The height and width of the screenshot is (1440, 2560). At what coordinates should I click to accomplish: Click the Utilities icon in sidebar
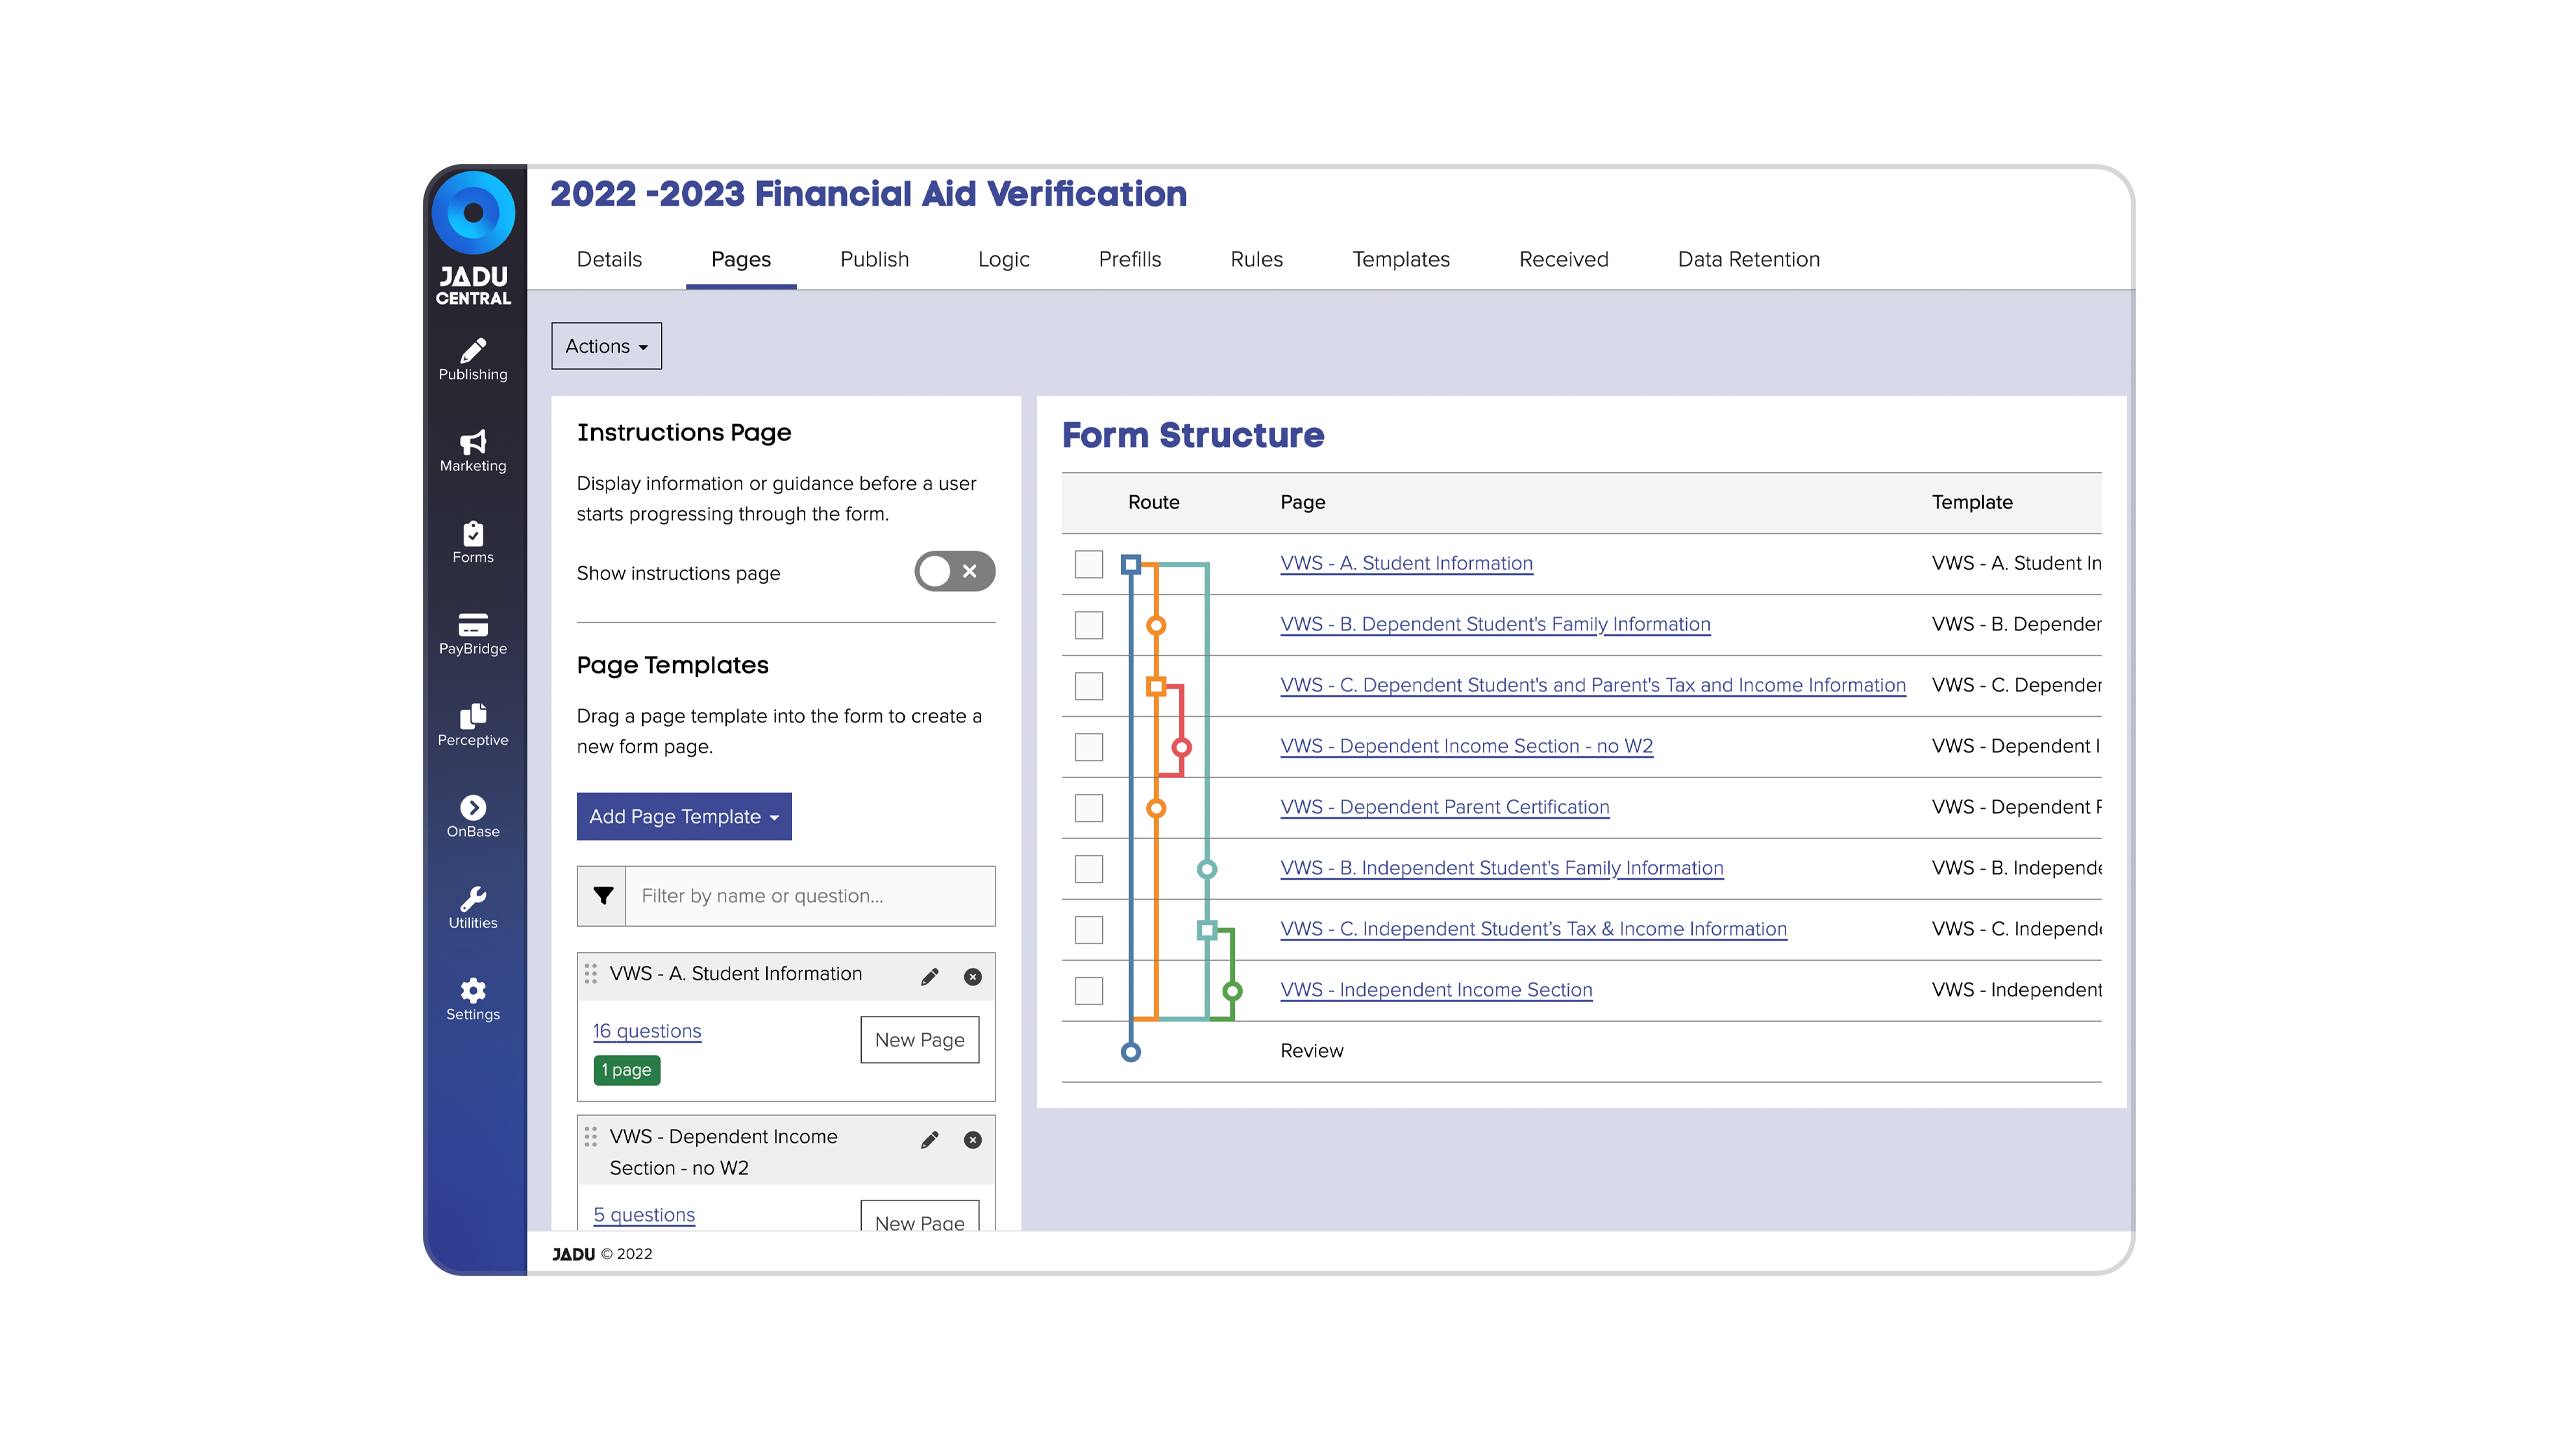click(x=475, y=897)
